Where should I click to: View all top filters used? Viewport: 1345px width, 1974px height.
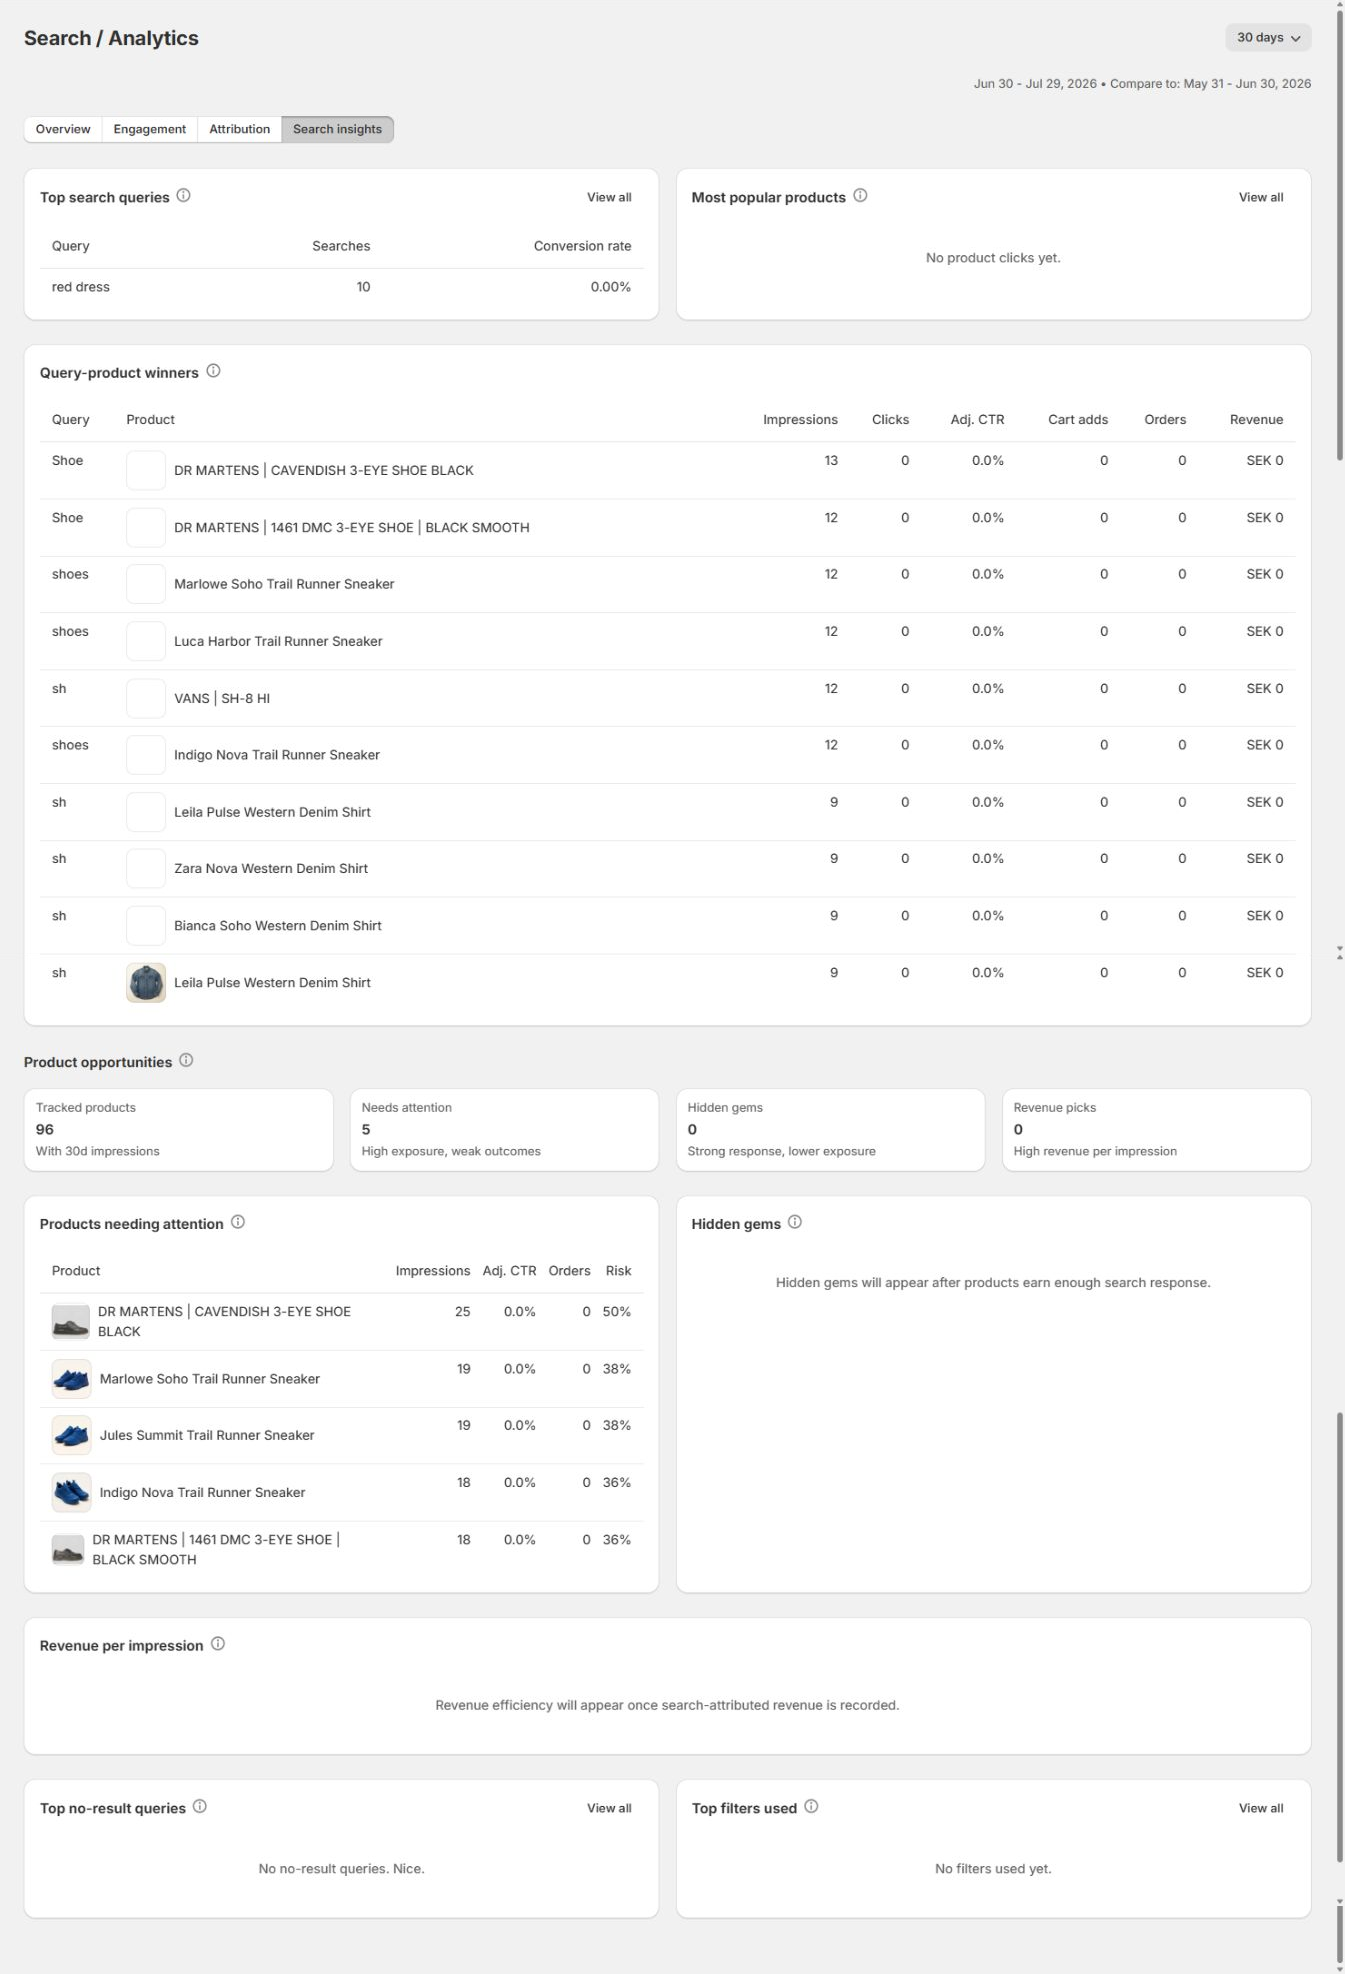[x=1261, y=1808]
